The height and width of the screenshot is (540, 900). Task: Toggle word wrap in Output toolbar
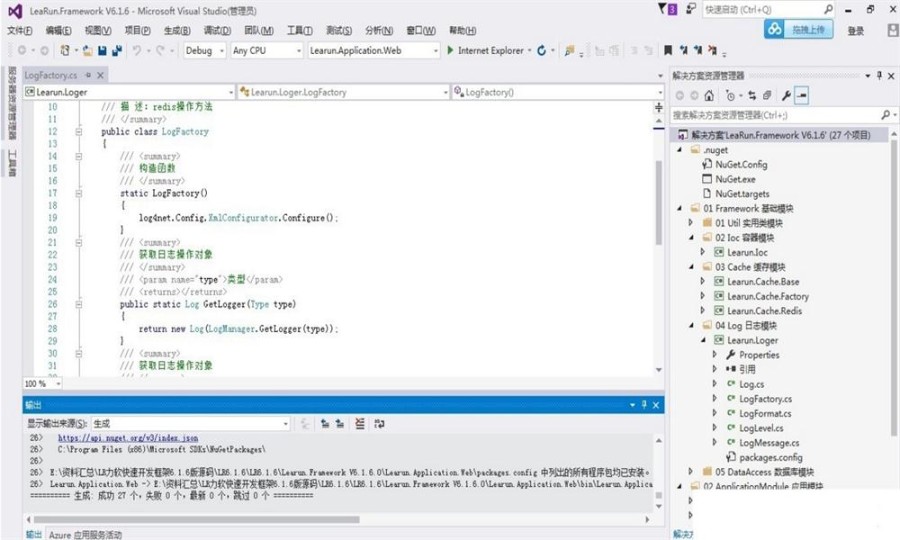pyautogui.click(x=379, y=424)
